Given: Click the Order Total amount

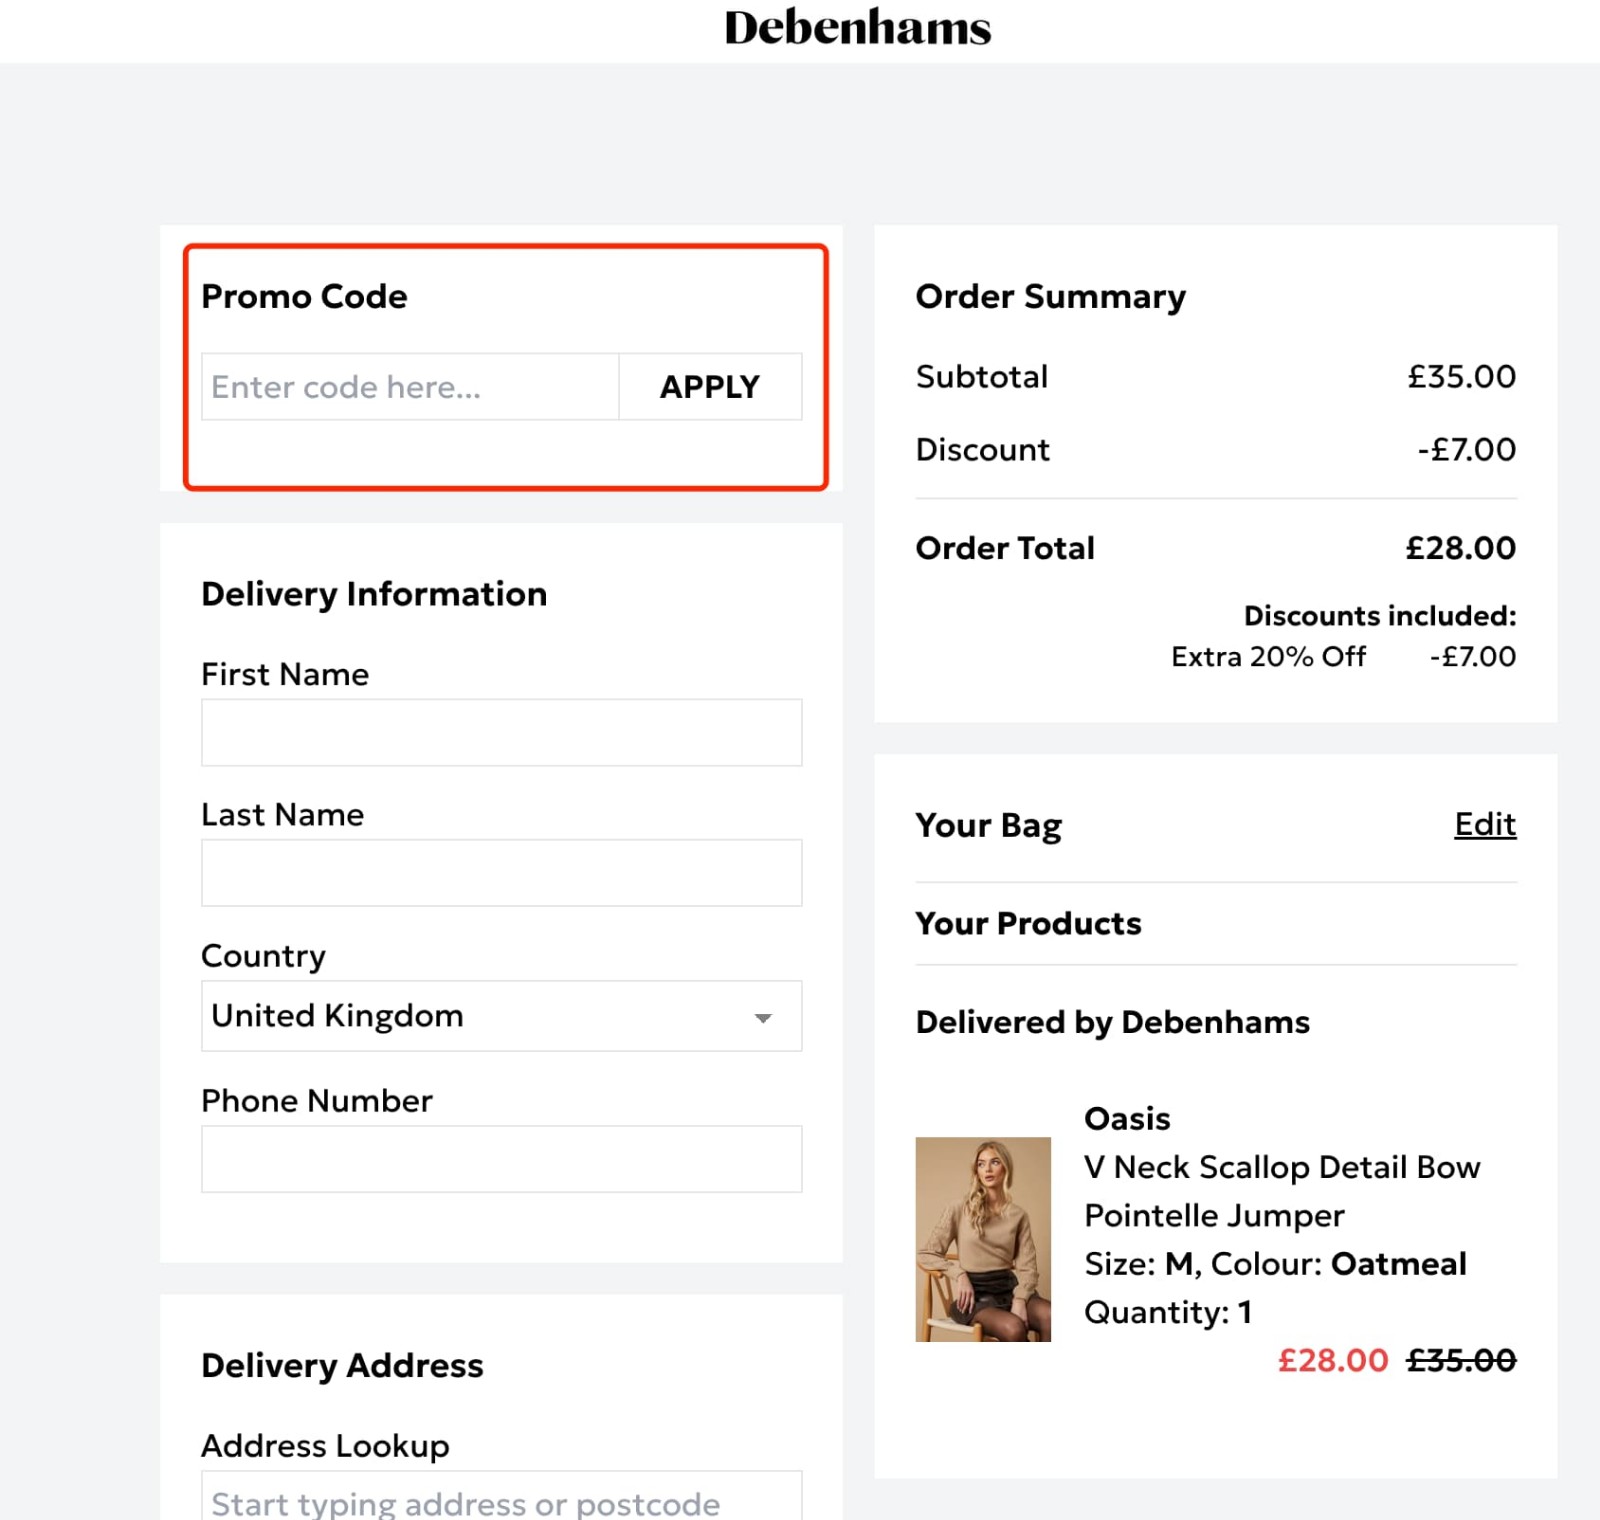Looking at the screenshot, I should (1458, 547).
